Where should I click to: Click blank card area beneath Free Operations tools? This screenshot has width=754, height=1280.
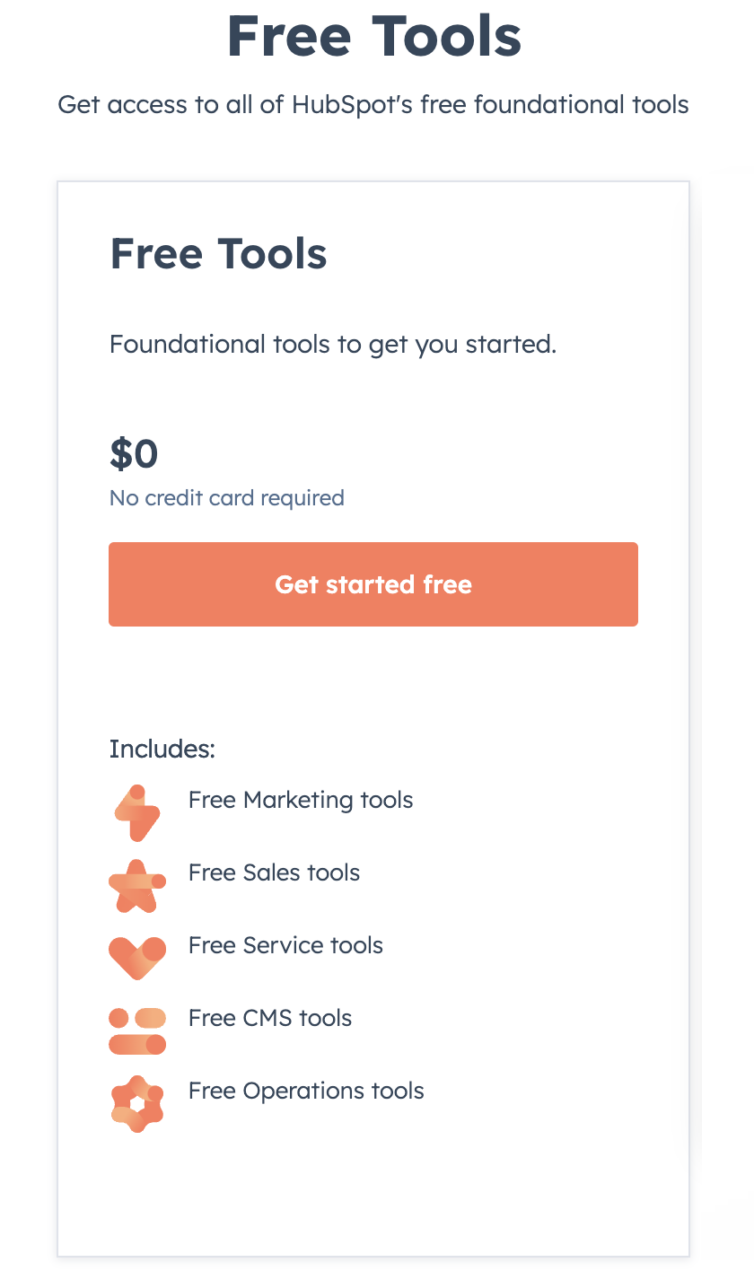coord(373,1190)
